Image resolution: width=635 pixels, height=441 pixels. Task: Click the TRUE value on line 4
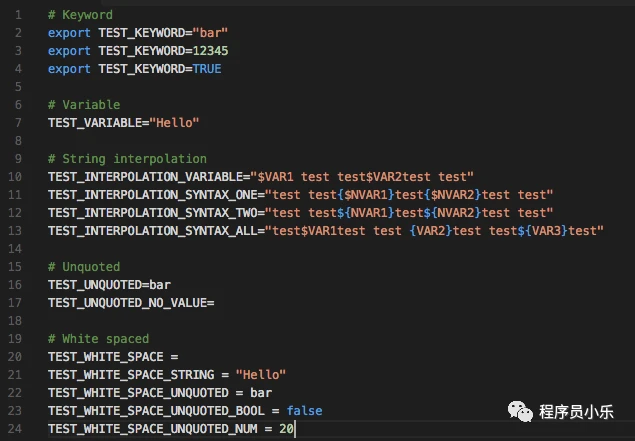click(207, 69)
